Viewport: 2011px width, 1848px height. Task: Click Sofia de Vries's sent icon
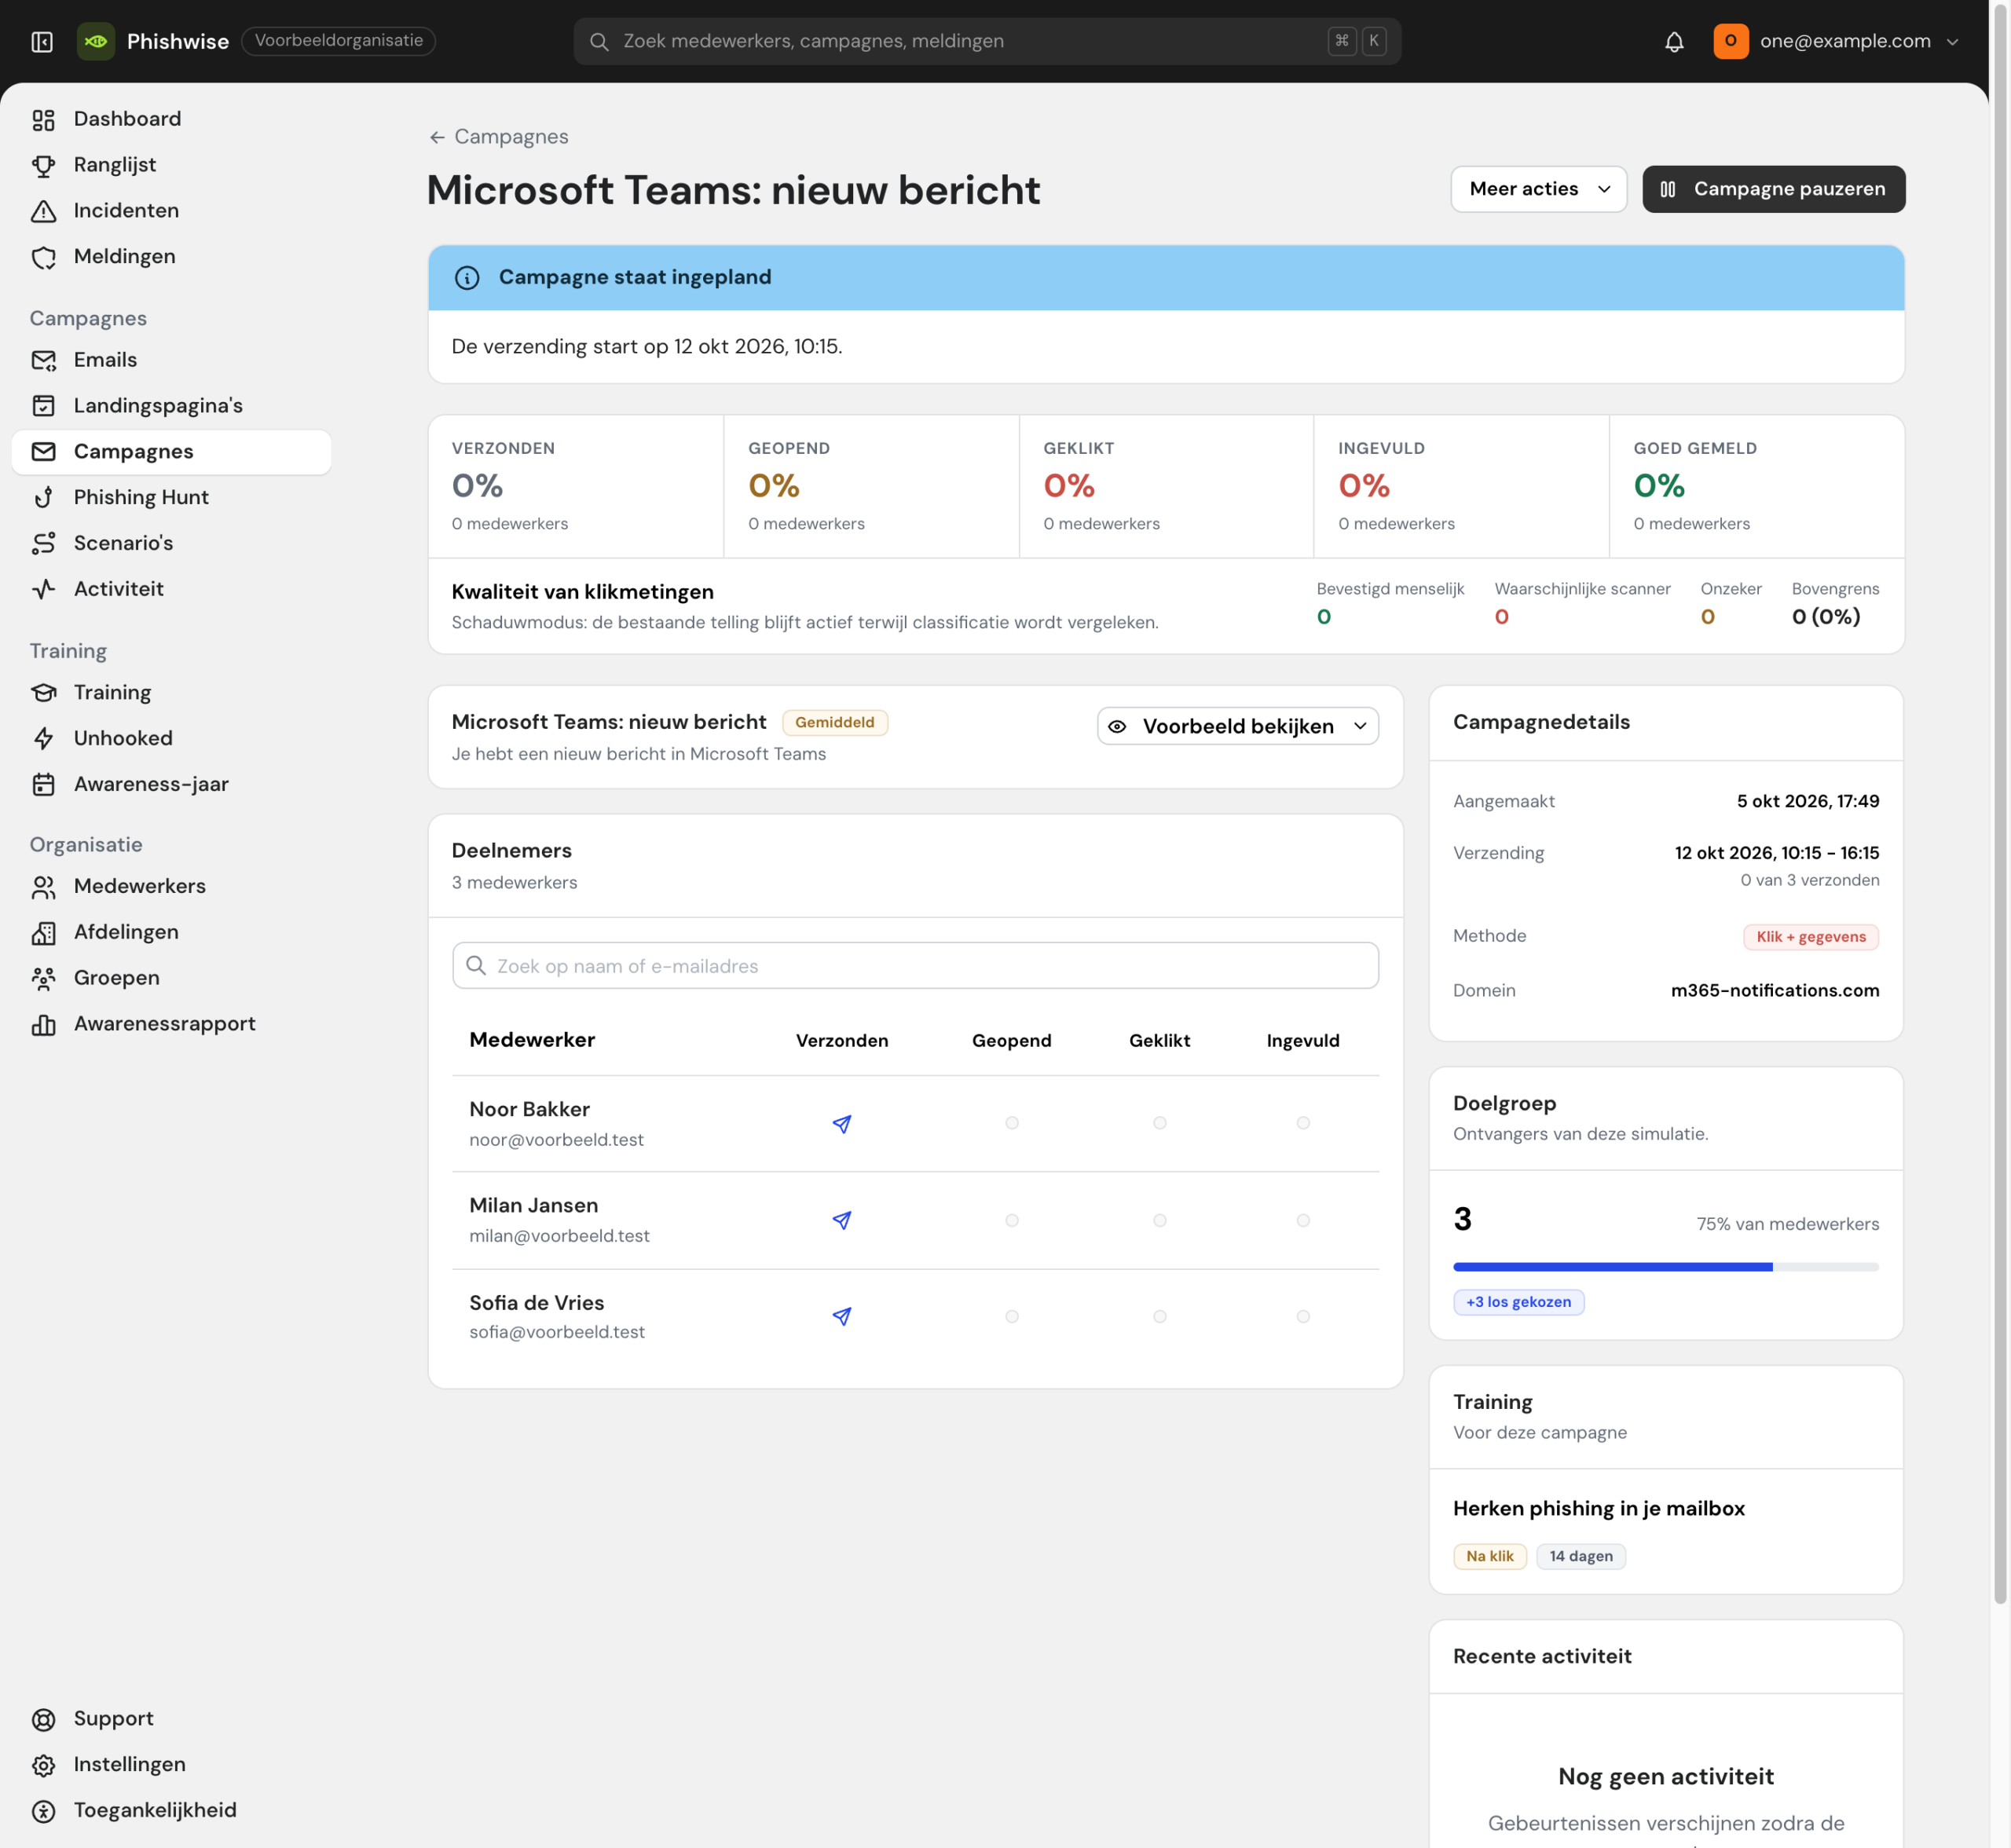coord(842,1316)
